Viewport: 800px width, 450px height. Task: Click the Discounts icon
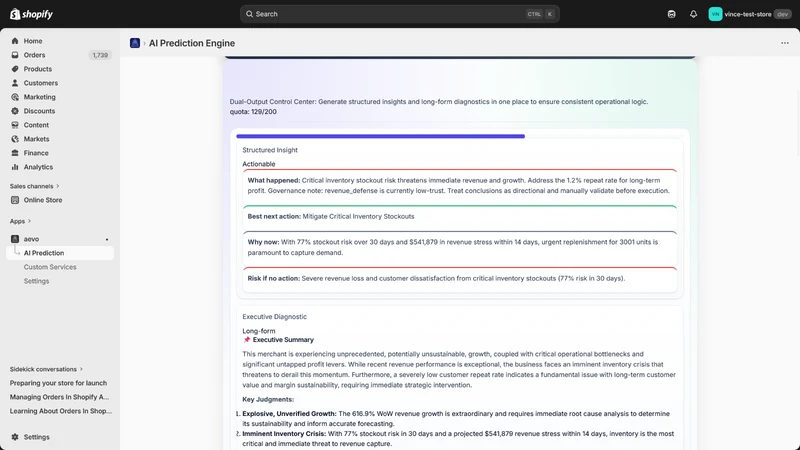tap(15, 111)
